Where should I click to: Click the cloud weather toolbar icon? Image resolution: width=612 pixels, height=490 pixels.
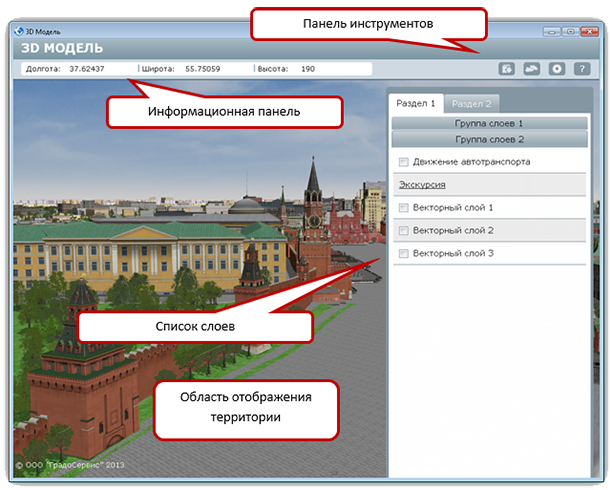(x=531, y=69)
